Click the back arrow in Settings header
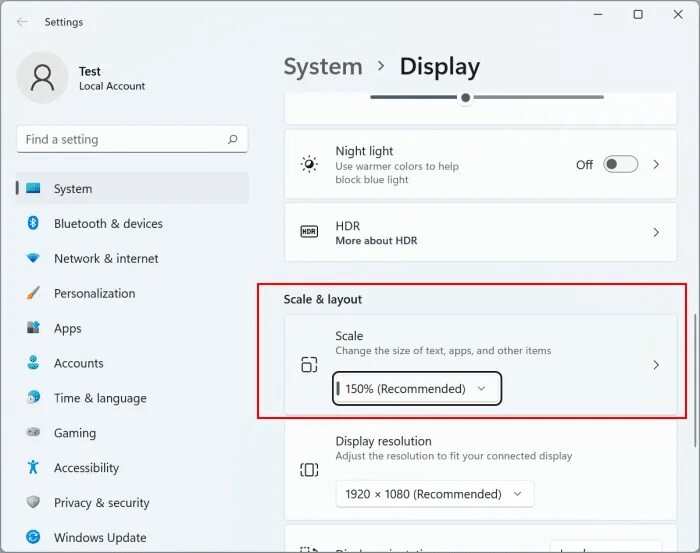Screen dimensions: 700x553 (22, 22)
